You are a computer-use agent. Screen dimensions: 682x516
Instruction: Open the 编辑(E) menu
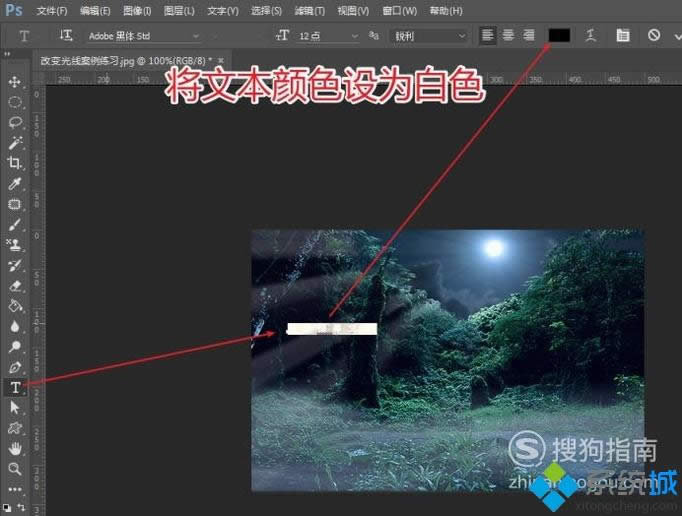coord(95,10)
